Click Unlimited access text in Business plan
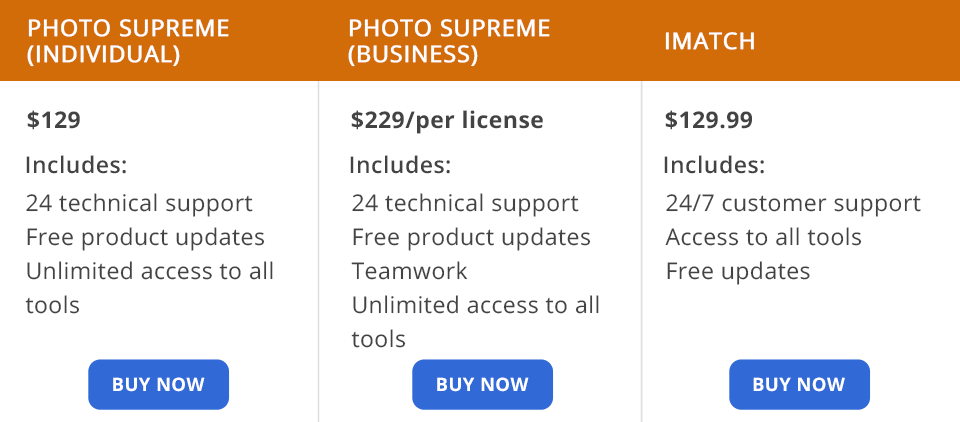The image size is (960, 422). (x=476, y=305)
